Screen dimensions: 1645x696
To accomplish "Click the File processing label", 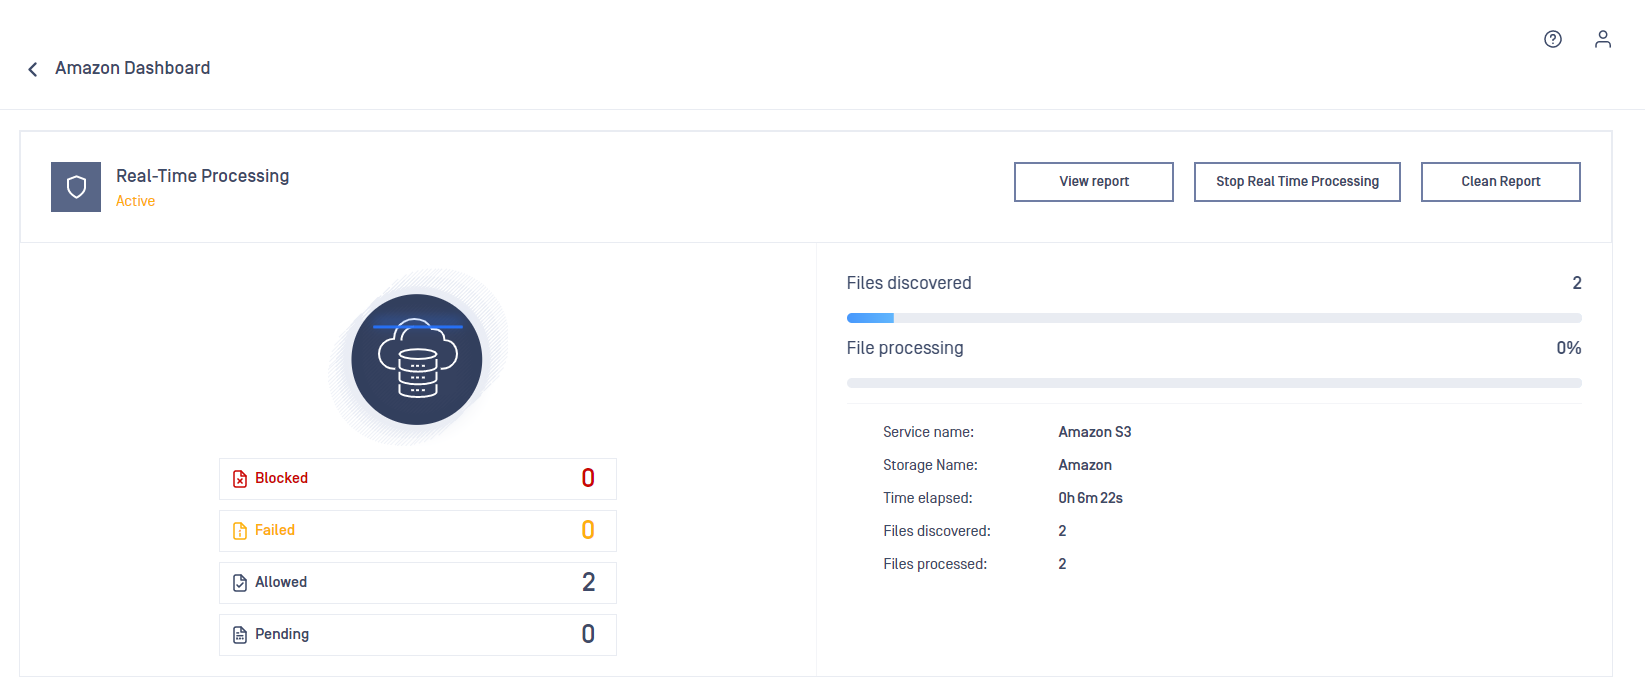I will (905, 348).
